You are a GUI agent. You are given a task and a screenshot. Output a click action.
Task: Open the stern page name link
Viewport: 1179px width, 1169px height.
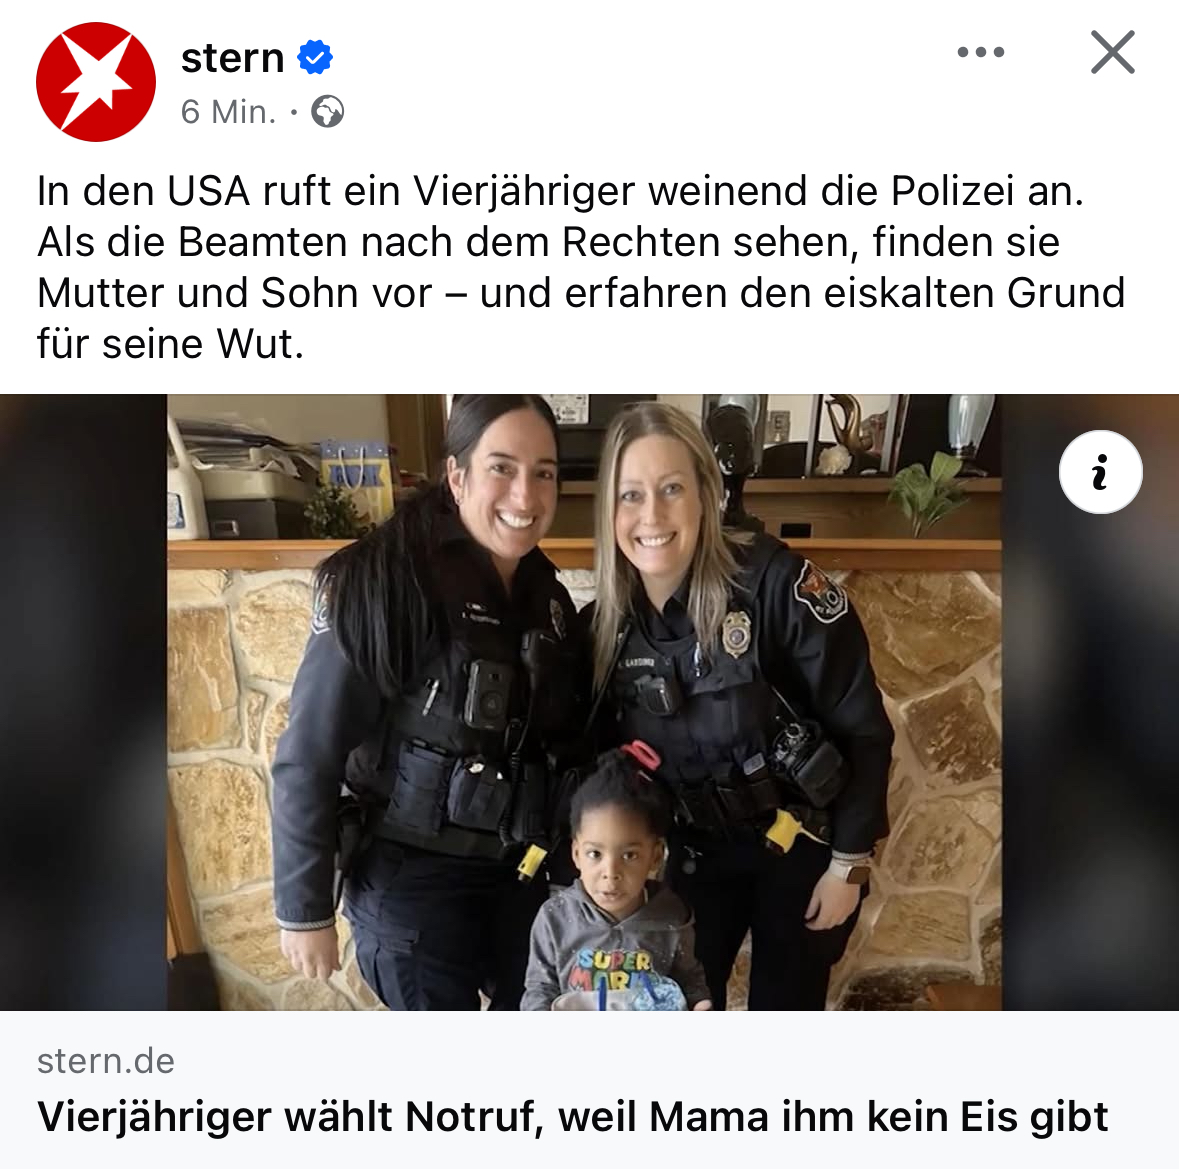[232, 58]
